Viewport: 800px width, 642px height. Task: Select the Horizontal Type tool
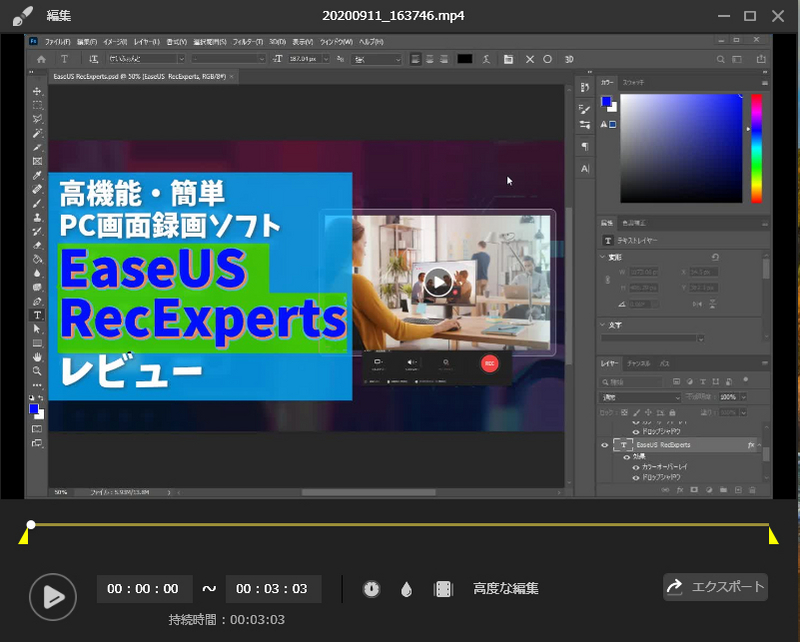37,315
